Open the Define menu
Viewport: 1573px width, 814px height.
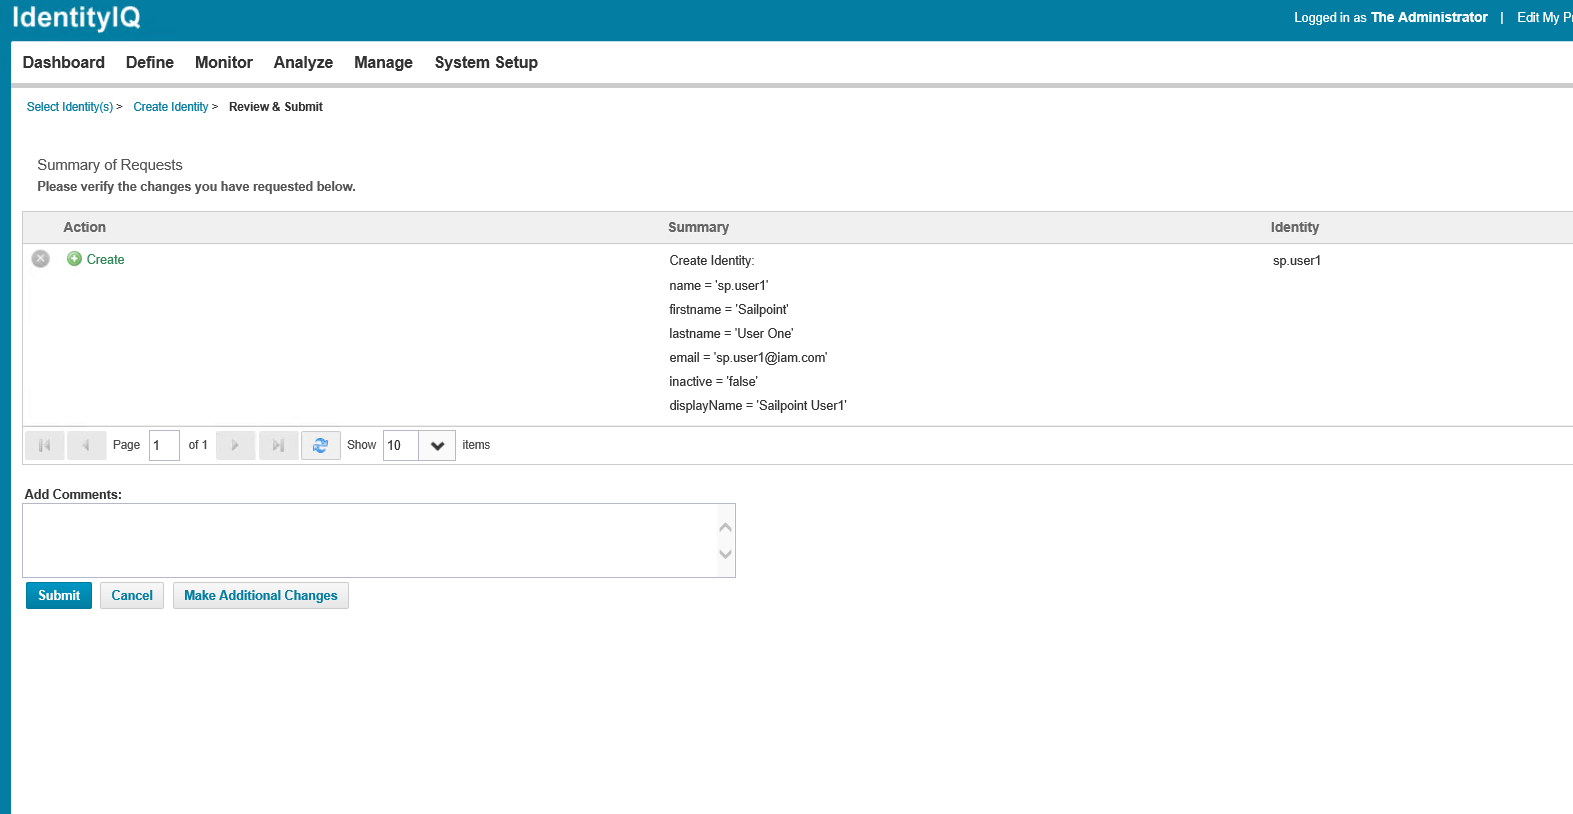(x=150, y=62)
